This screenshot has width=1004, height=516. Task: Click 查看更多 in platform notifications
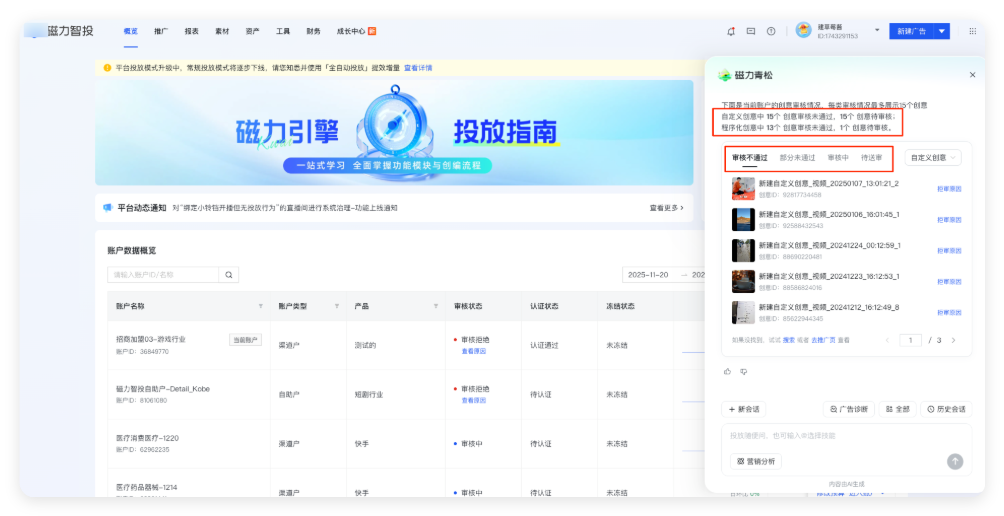[666, 208]
